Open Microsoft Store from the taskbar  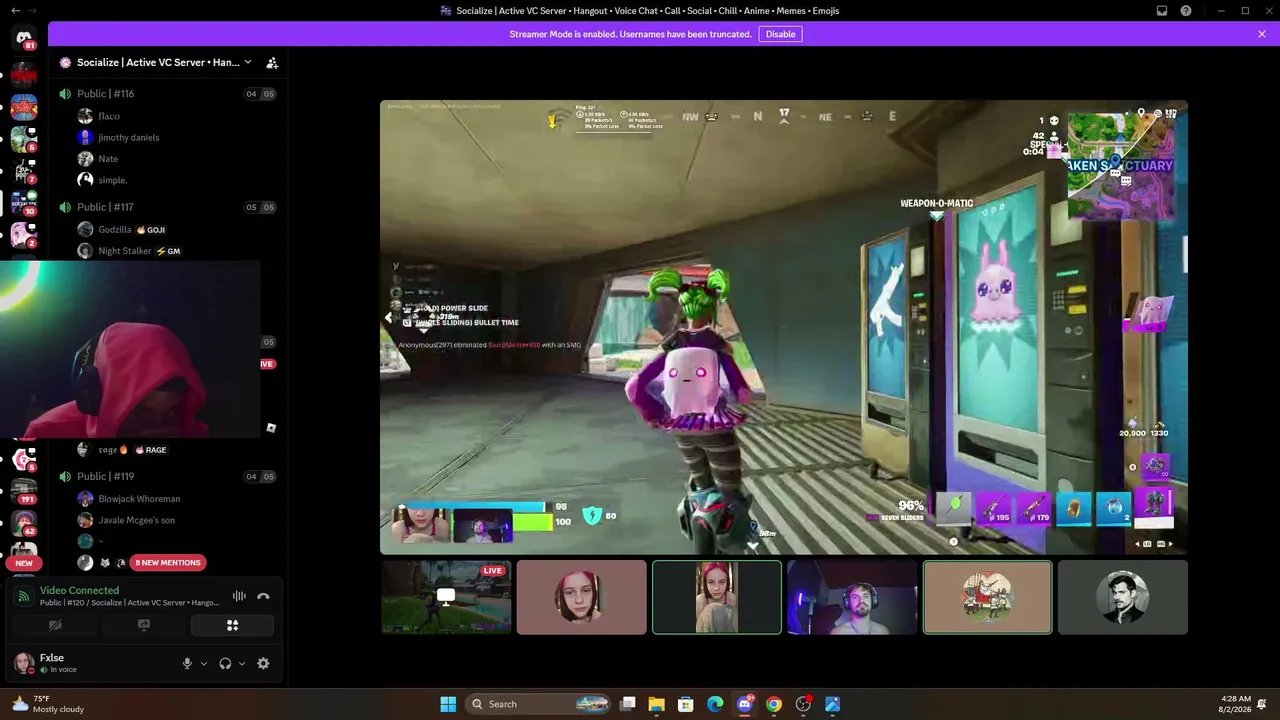pyautogui.click(x=686, y=704)
